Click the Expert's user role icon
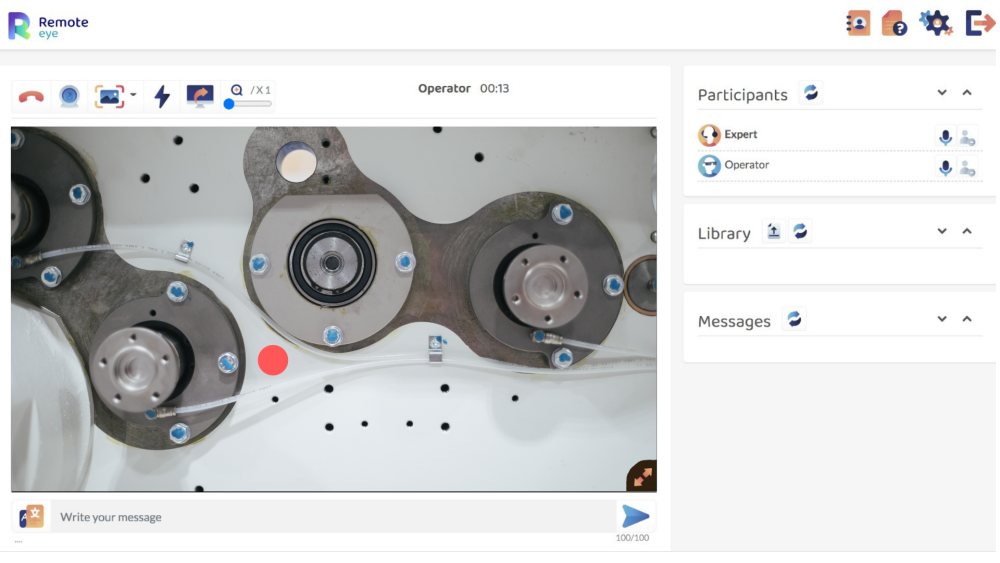Image resolution: width=1000 pixels, height=563 pixels. (967, 137)
